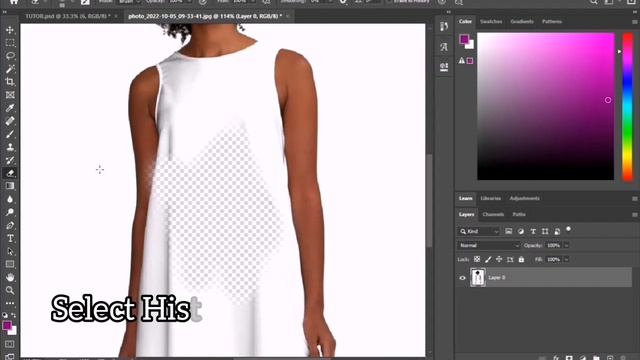Switch to the Gradients tab

tap(522, 21)
